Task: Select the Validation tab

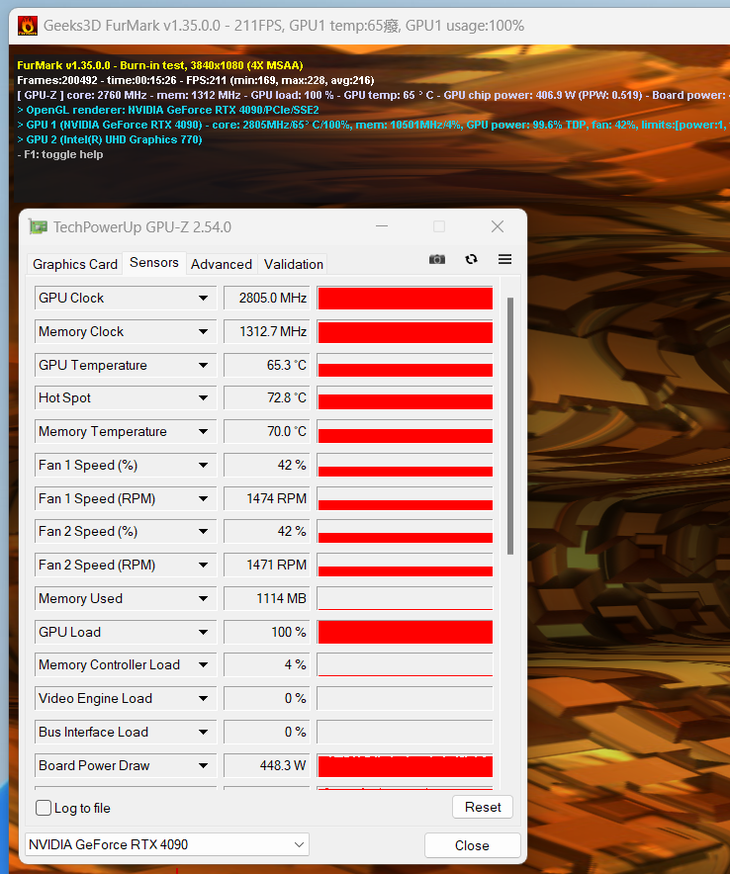Action: click(x=293, y=264)
